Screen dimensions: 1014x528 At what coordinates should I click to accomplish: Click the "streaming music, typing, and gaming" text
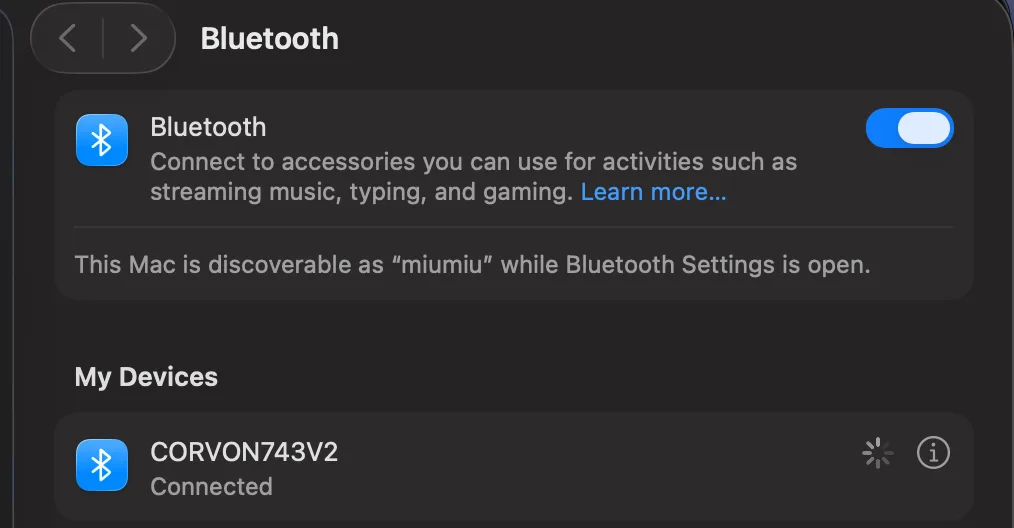[361, 192]
